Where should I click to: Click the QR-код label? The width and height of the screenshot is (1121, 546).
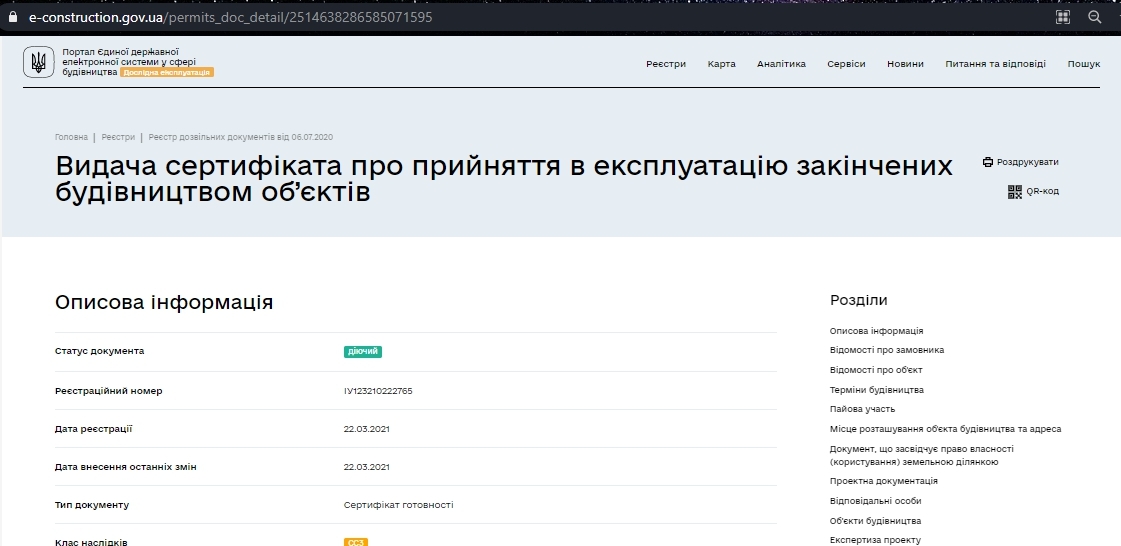coord(1042,192)
